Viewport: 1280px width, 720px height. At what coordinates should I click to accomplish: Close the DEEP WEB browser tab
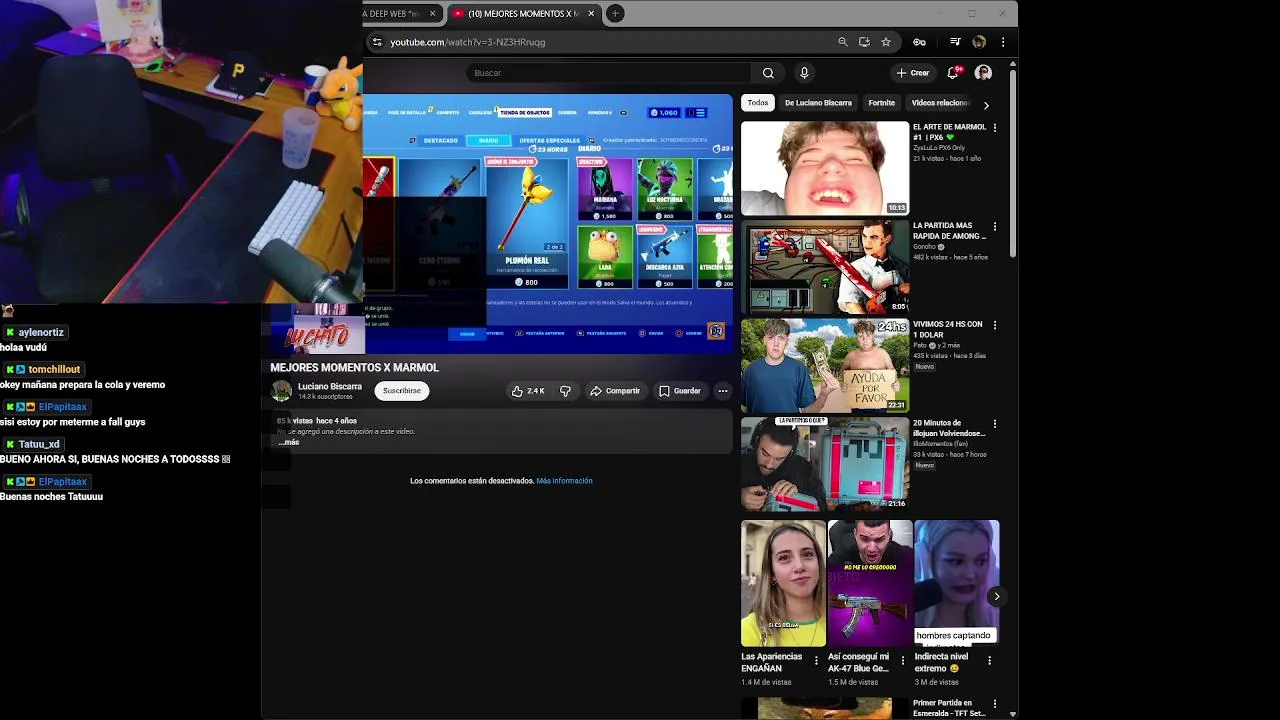[x=433, y=13]
